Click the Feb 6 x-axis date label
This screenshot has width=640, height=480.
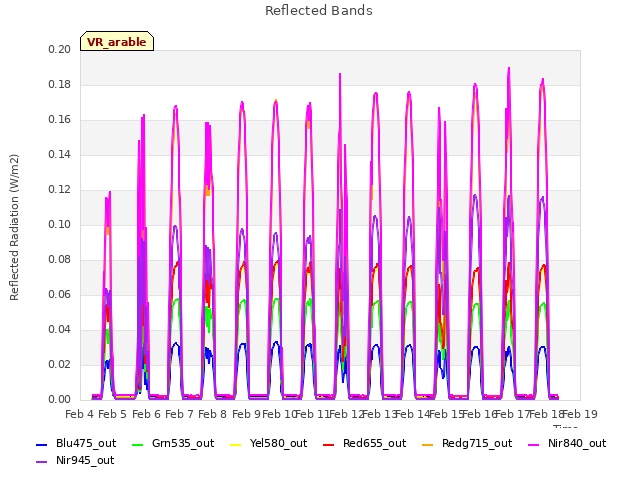click(x=146, y=414)
